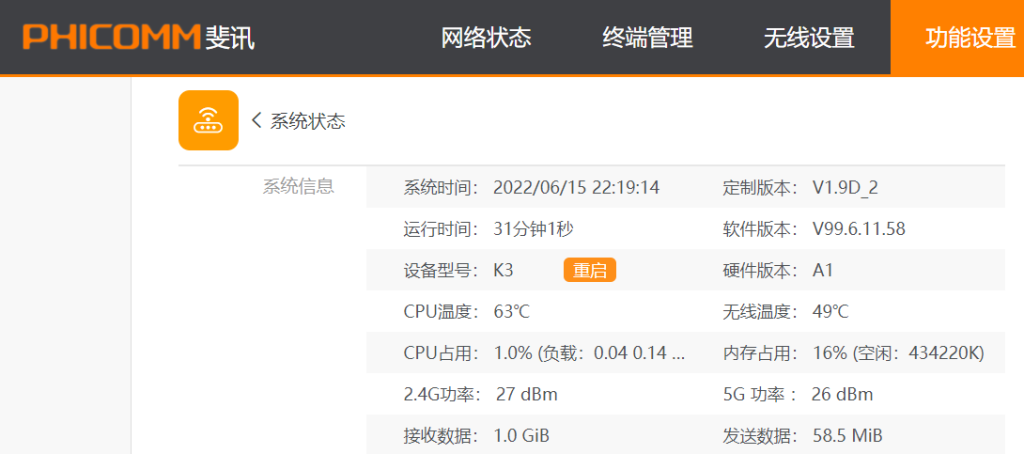Click the 运行时间 value 31分钟1秒

[533, 229]
